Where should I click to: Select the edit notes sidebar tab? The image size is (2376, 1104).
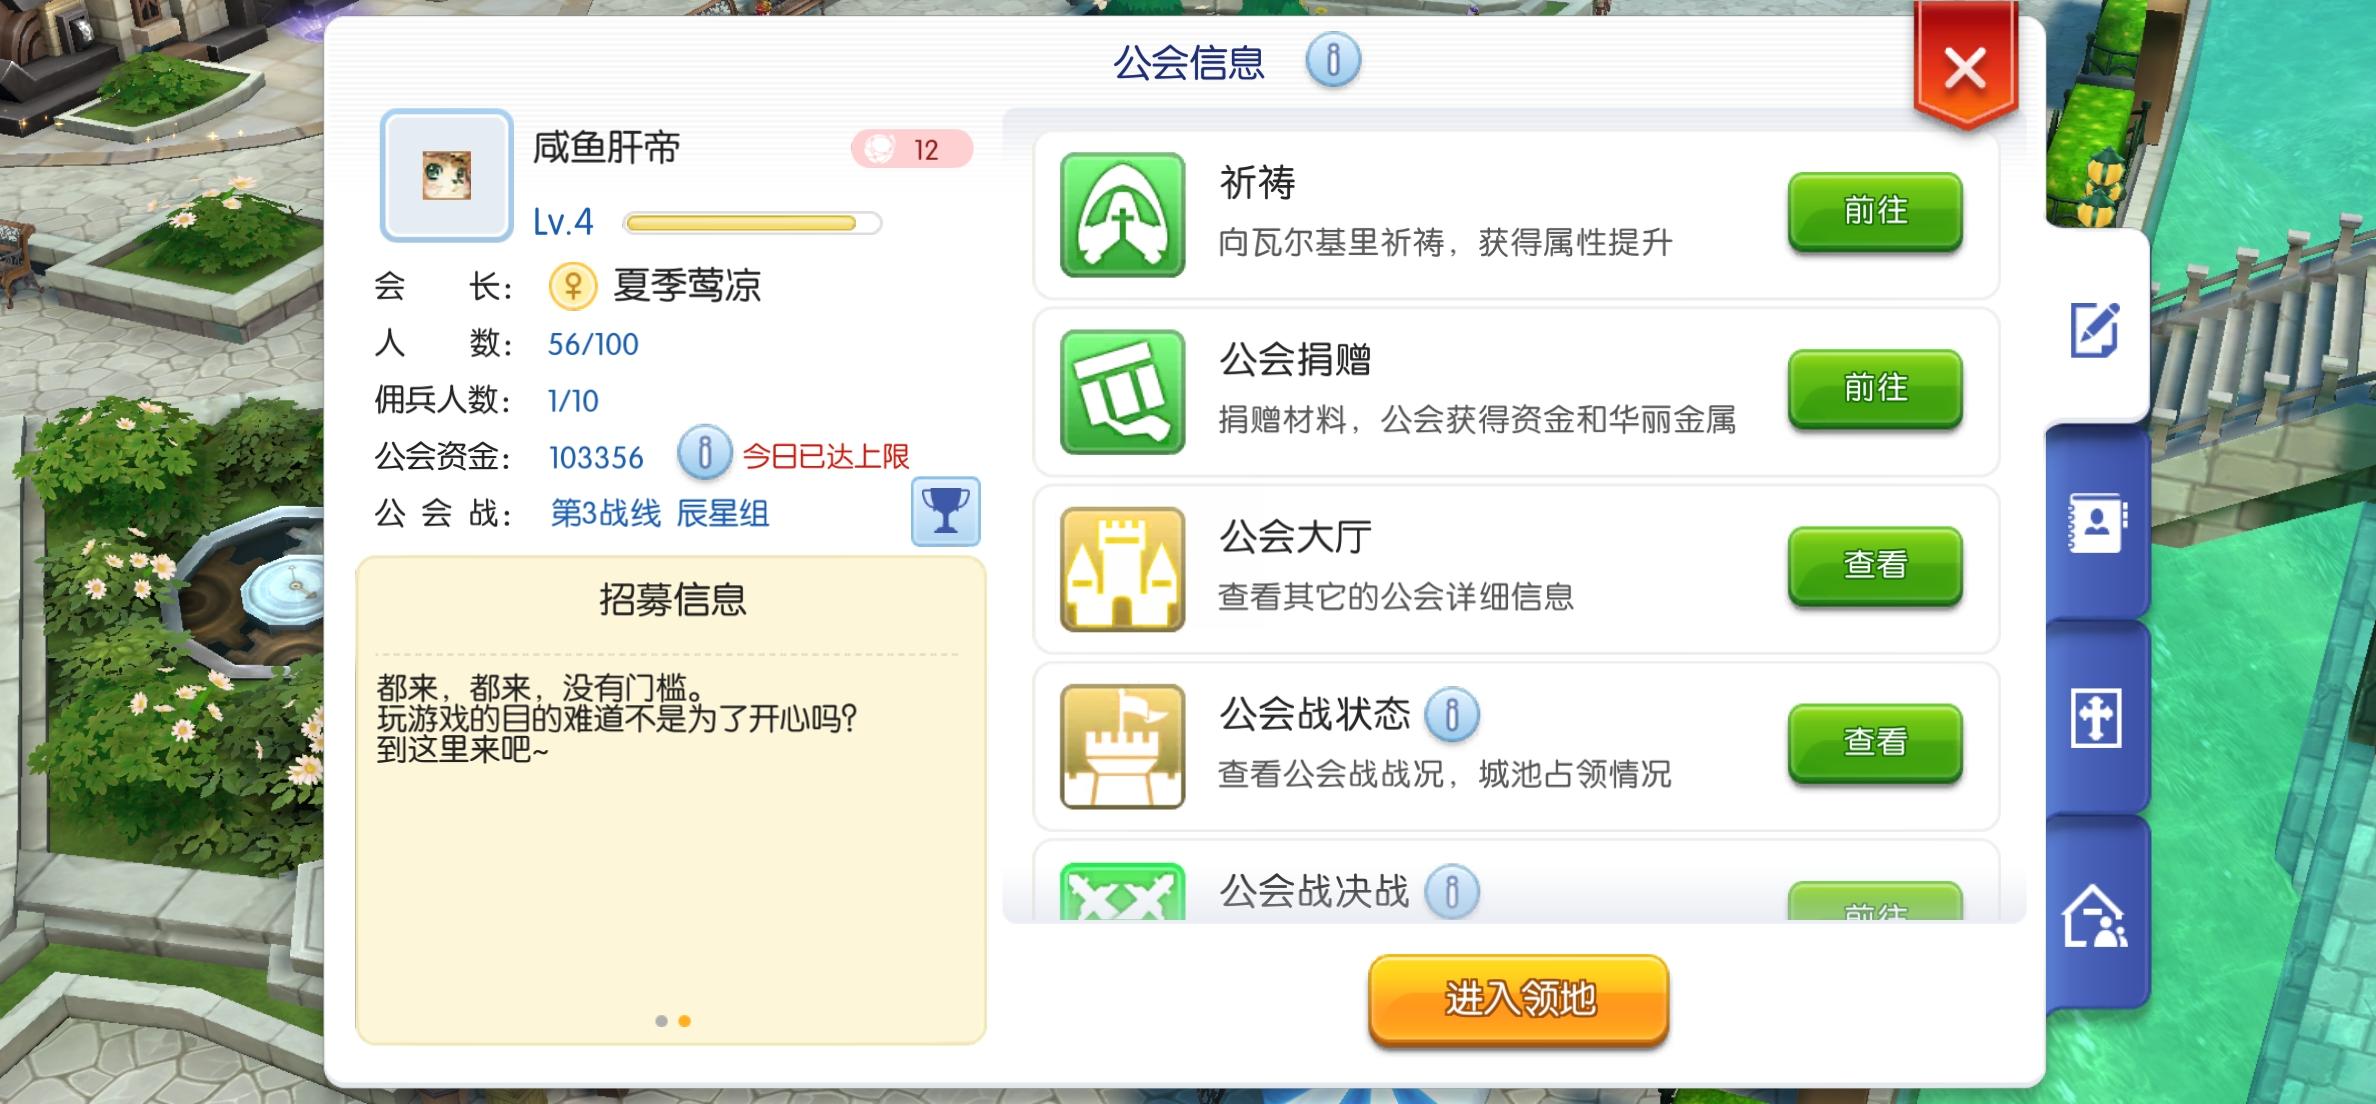coord(2095,329)
